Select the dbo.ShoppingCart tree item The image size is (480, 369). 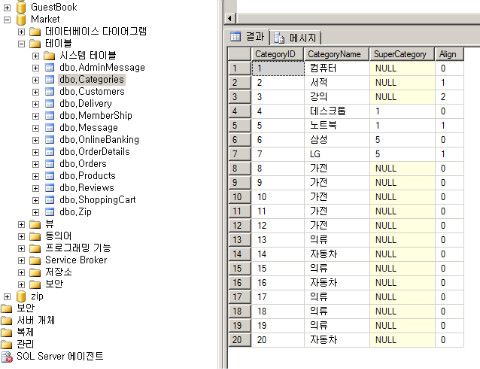pos(97,200)
